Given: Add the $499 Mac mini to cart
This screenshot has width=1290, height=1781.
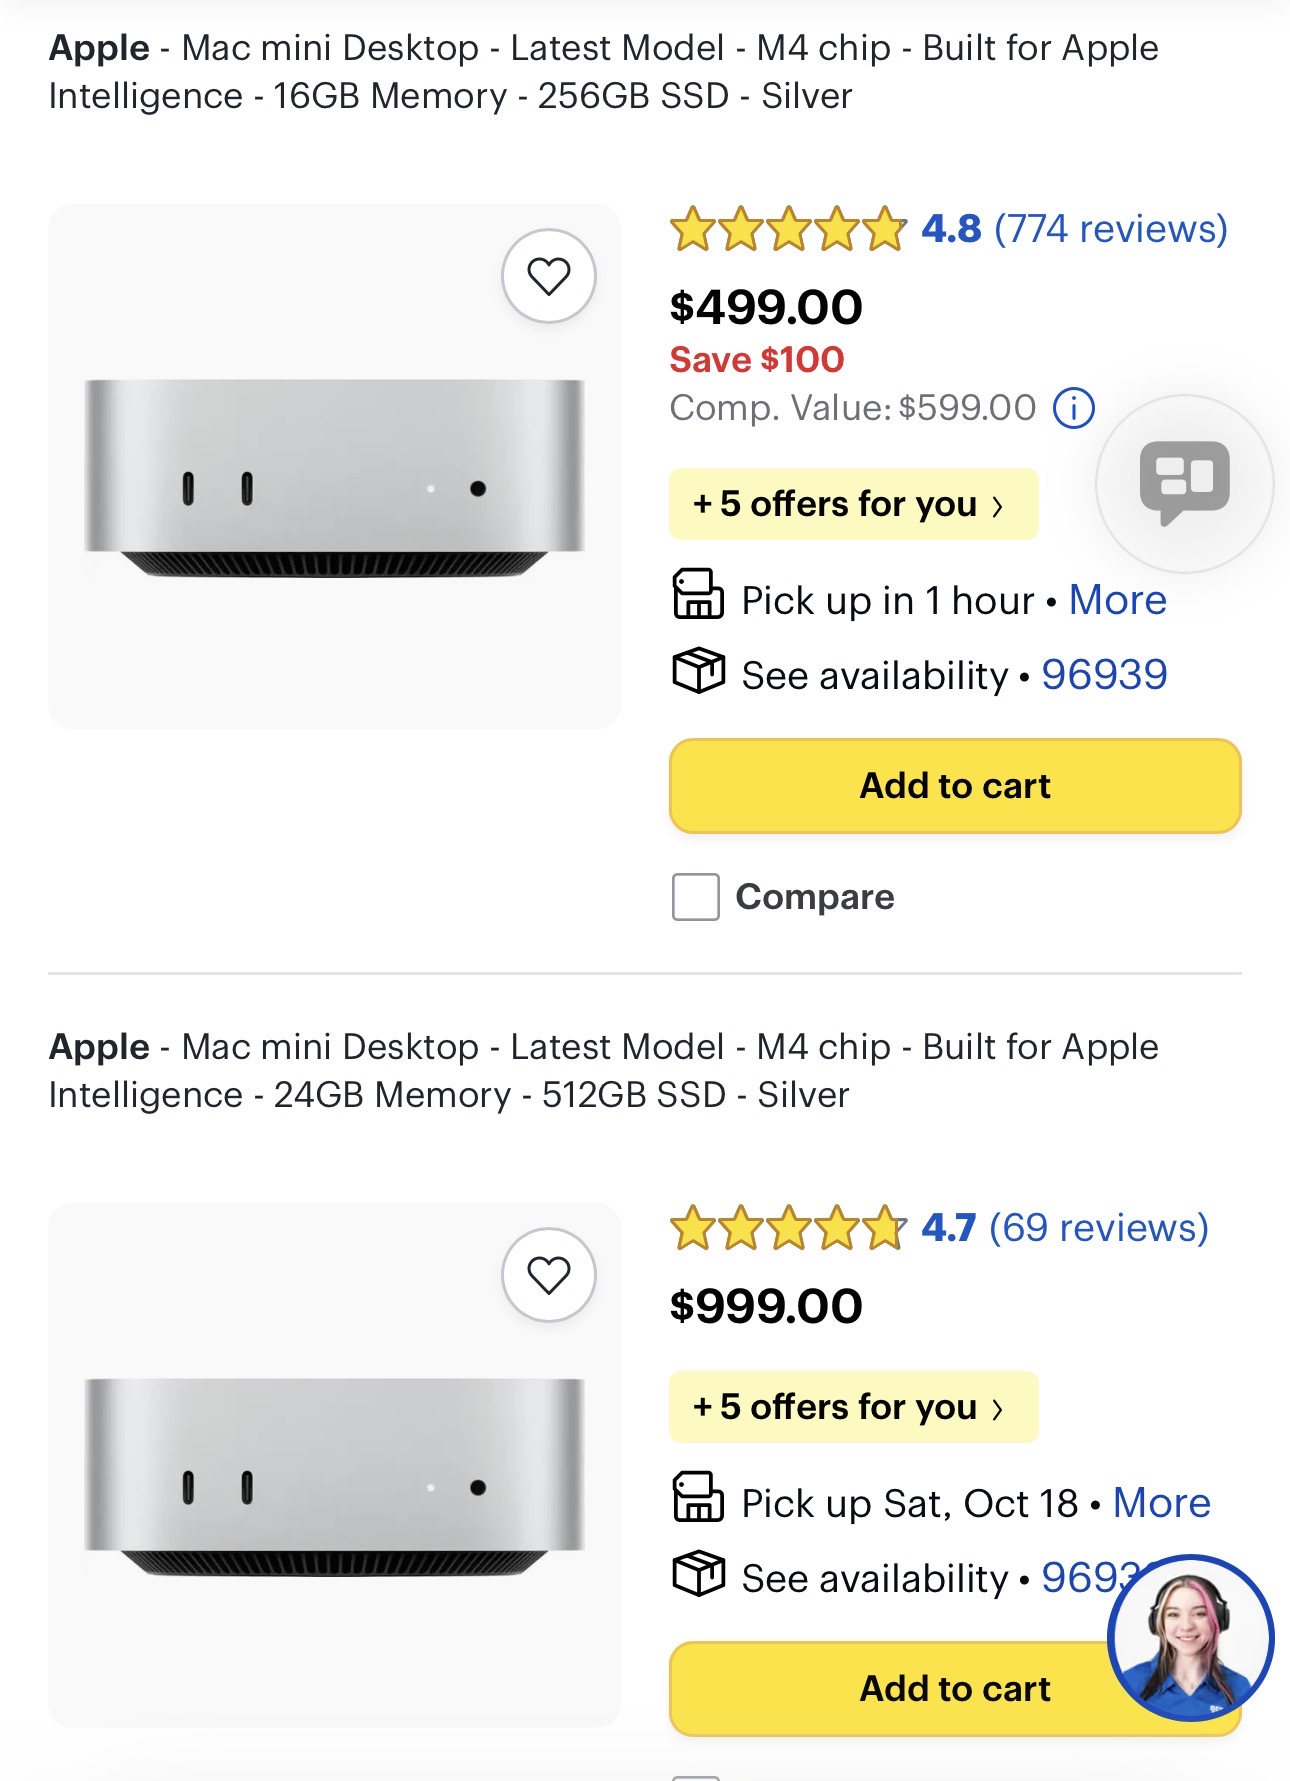Looking at the screenshot, I should coord(955,786).
